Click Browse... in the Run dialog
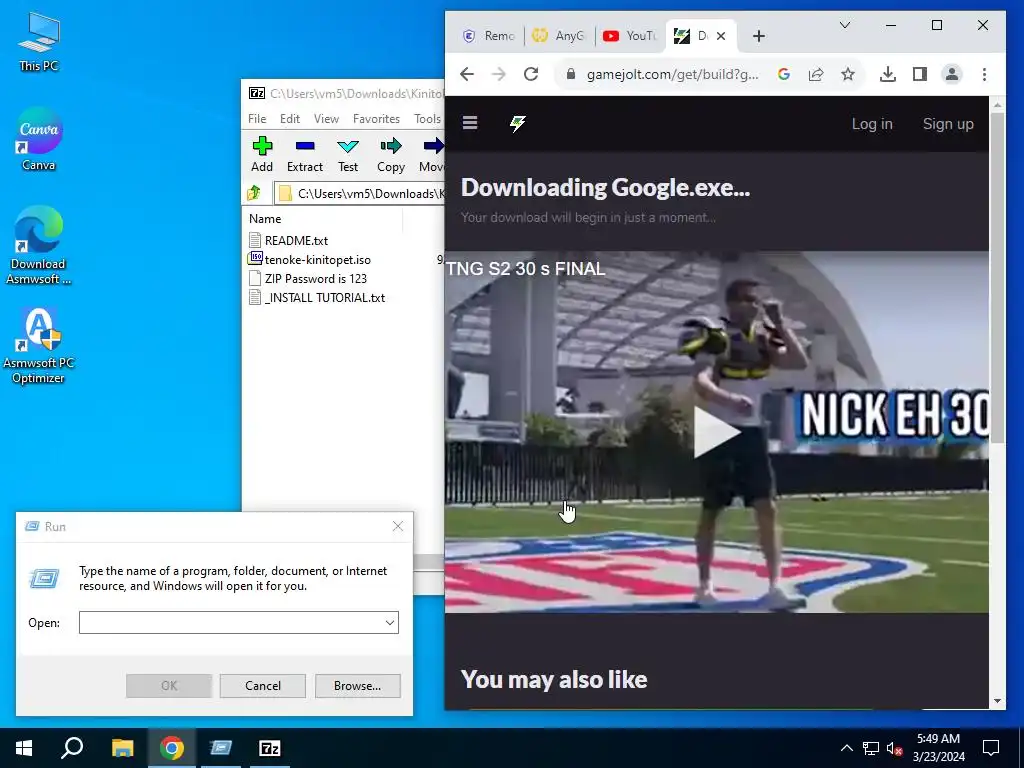 [x=357, y=686]
